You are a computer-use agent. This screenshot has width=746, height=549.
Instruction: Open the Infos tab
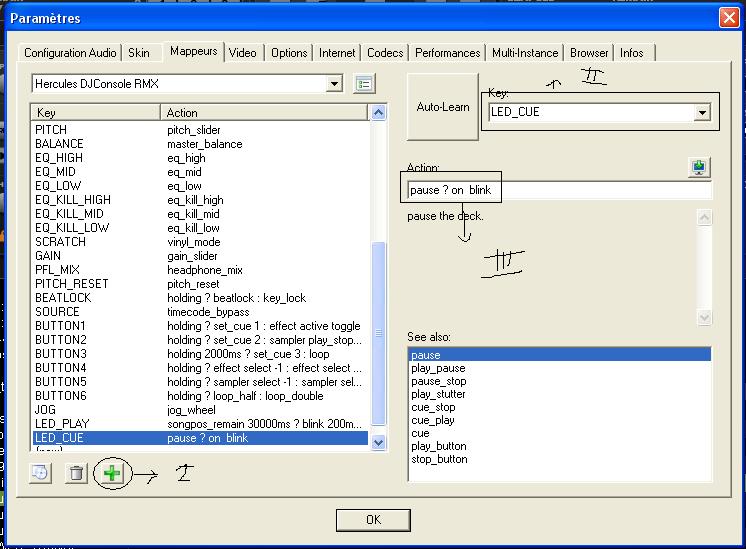coord(632,53)
